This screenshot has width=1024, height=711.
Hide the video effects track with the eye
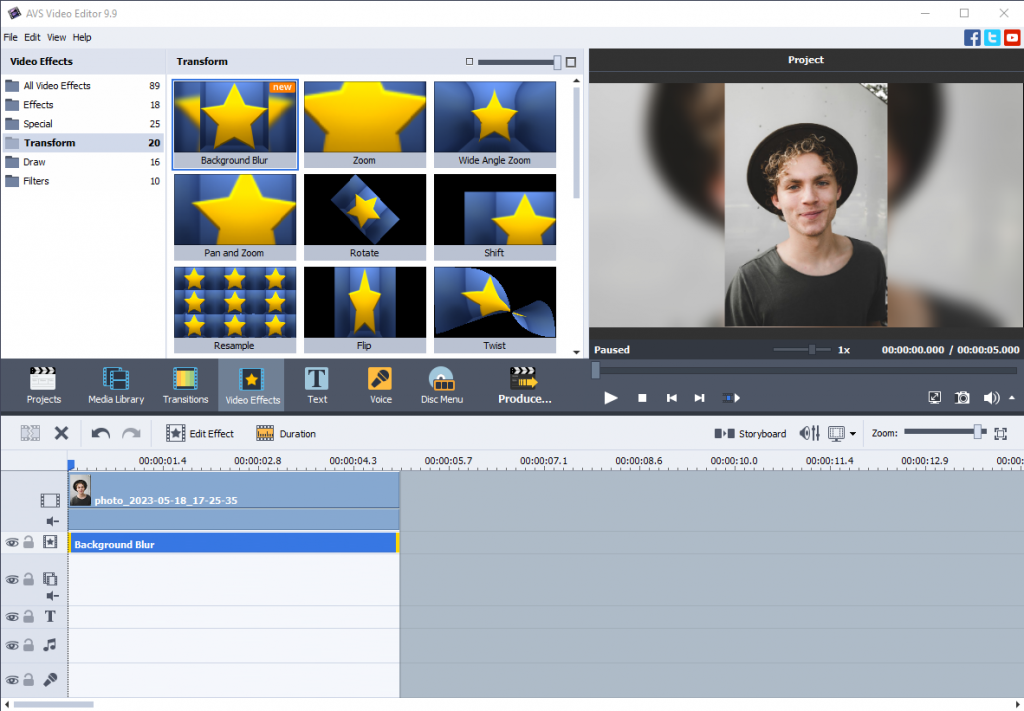click(x=12, y=542)
